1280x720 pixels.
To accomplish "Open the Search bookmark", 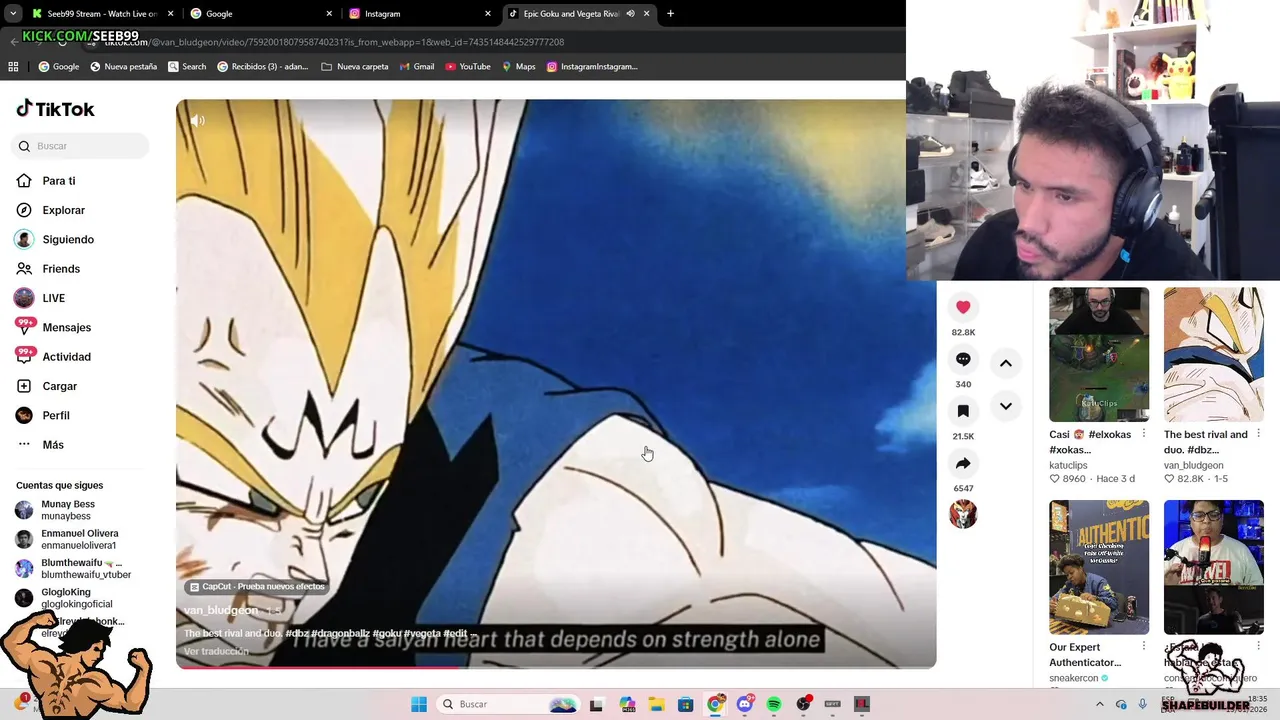I will tap(187, 67).
